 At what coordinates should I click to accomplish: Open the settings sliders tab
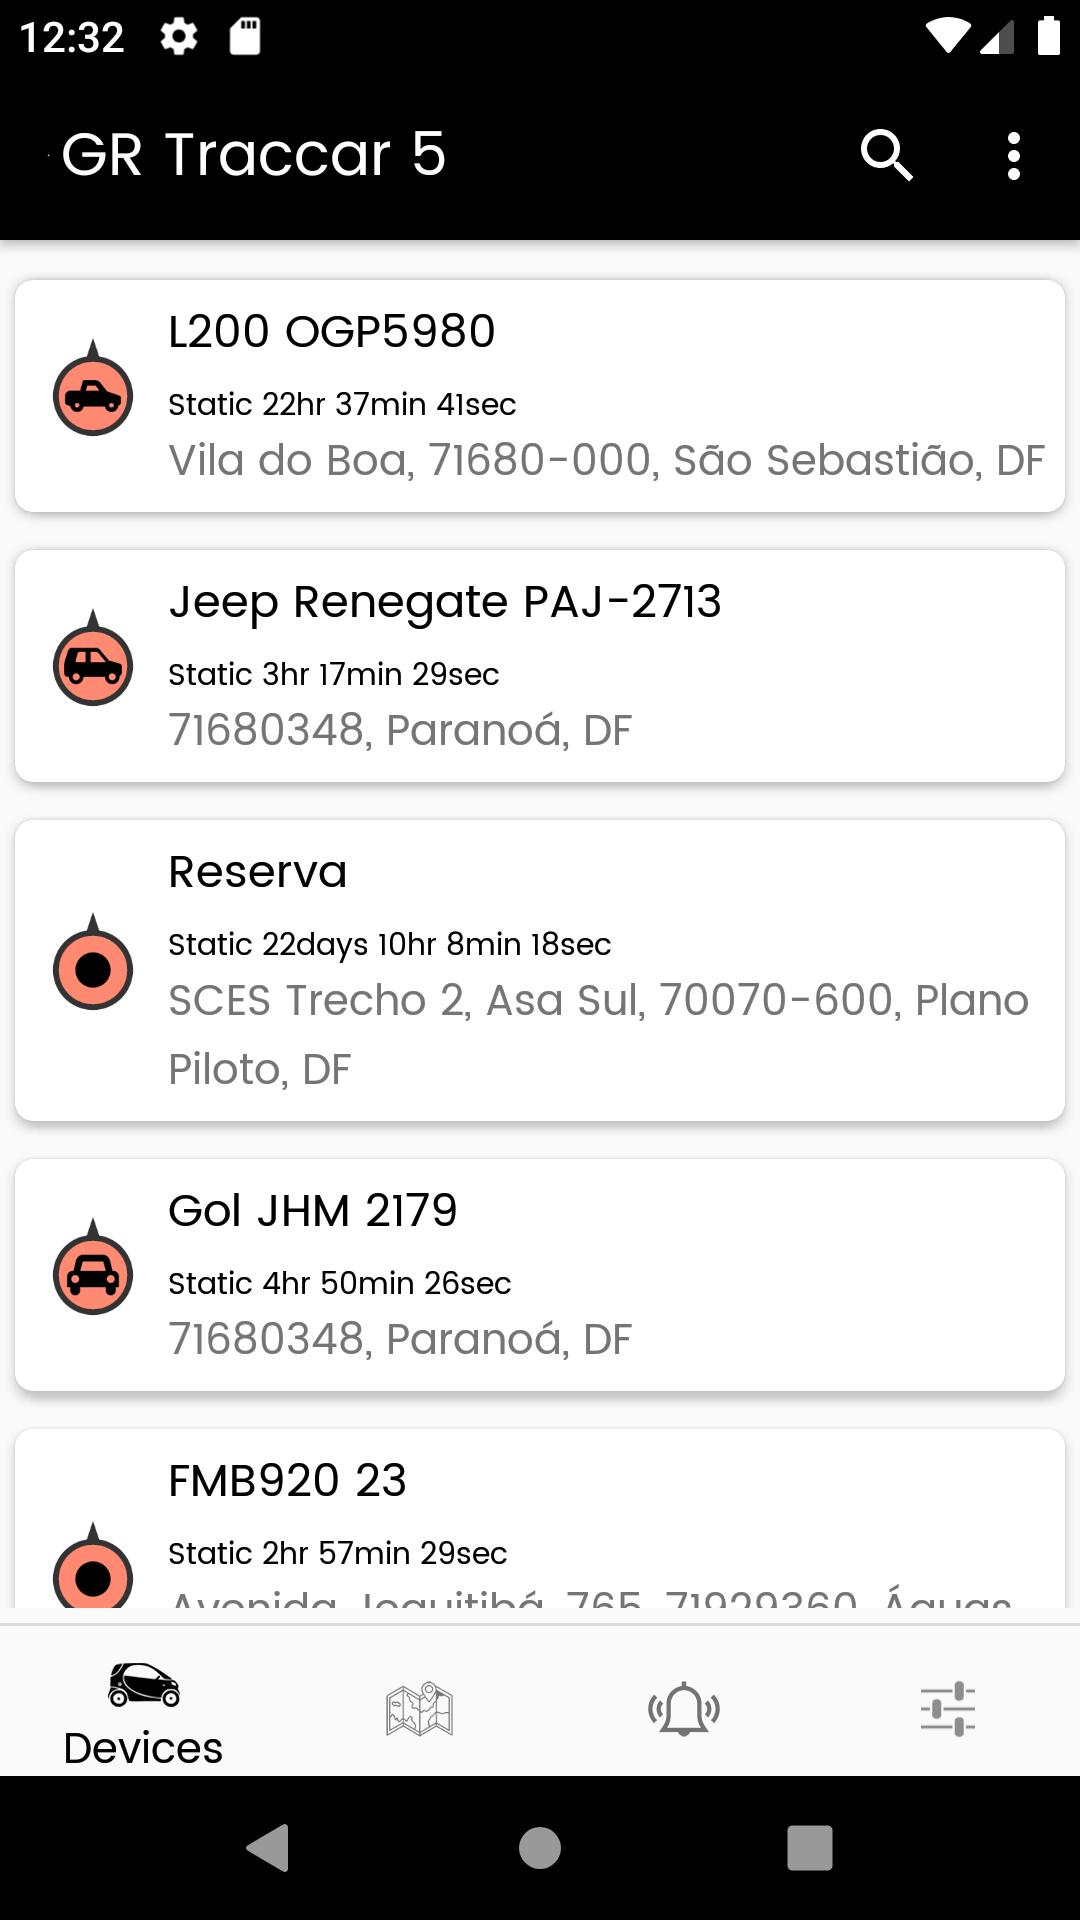tap(947, 1708)
